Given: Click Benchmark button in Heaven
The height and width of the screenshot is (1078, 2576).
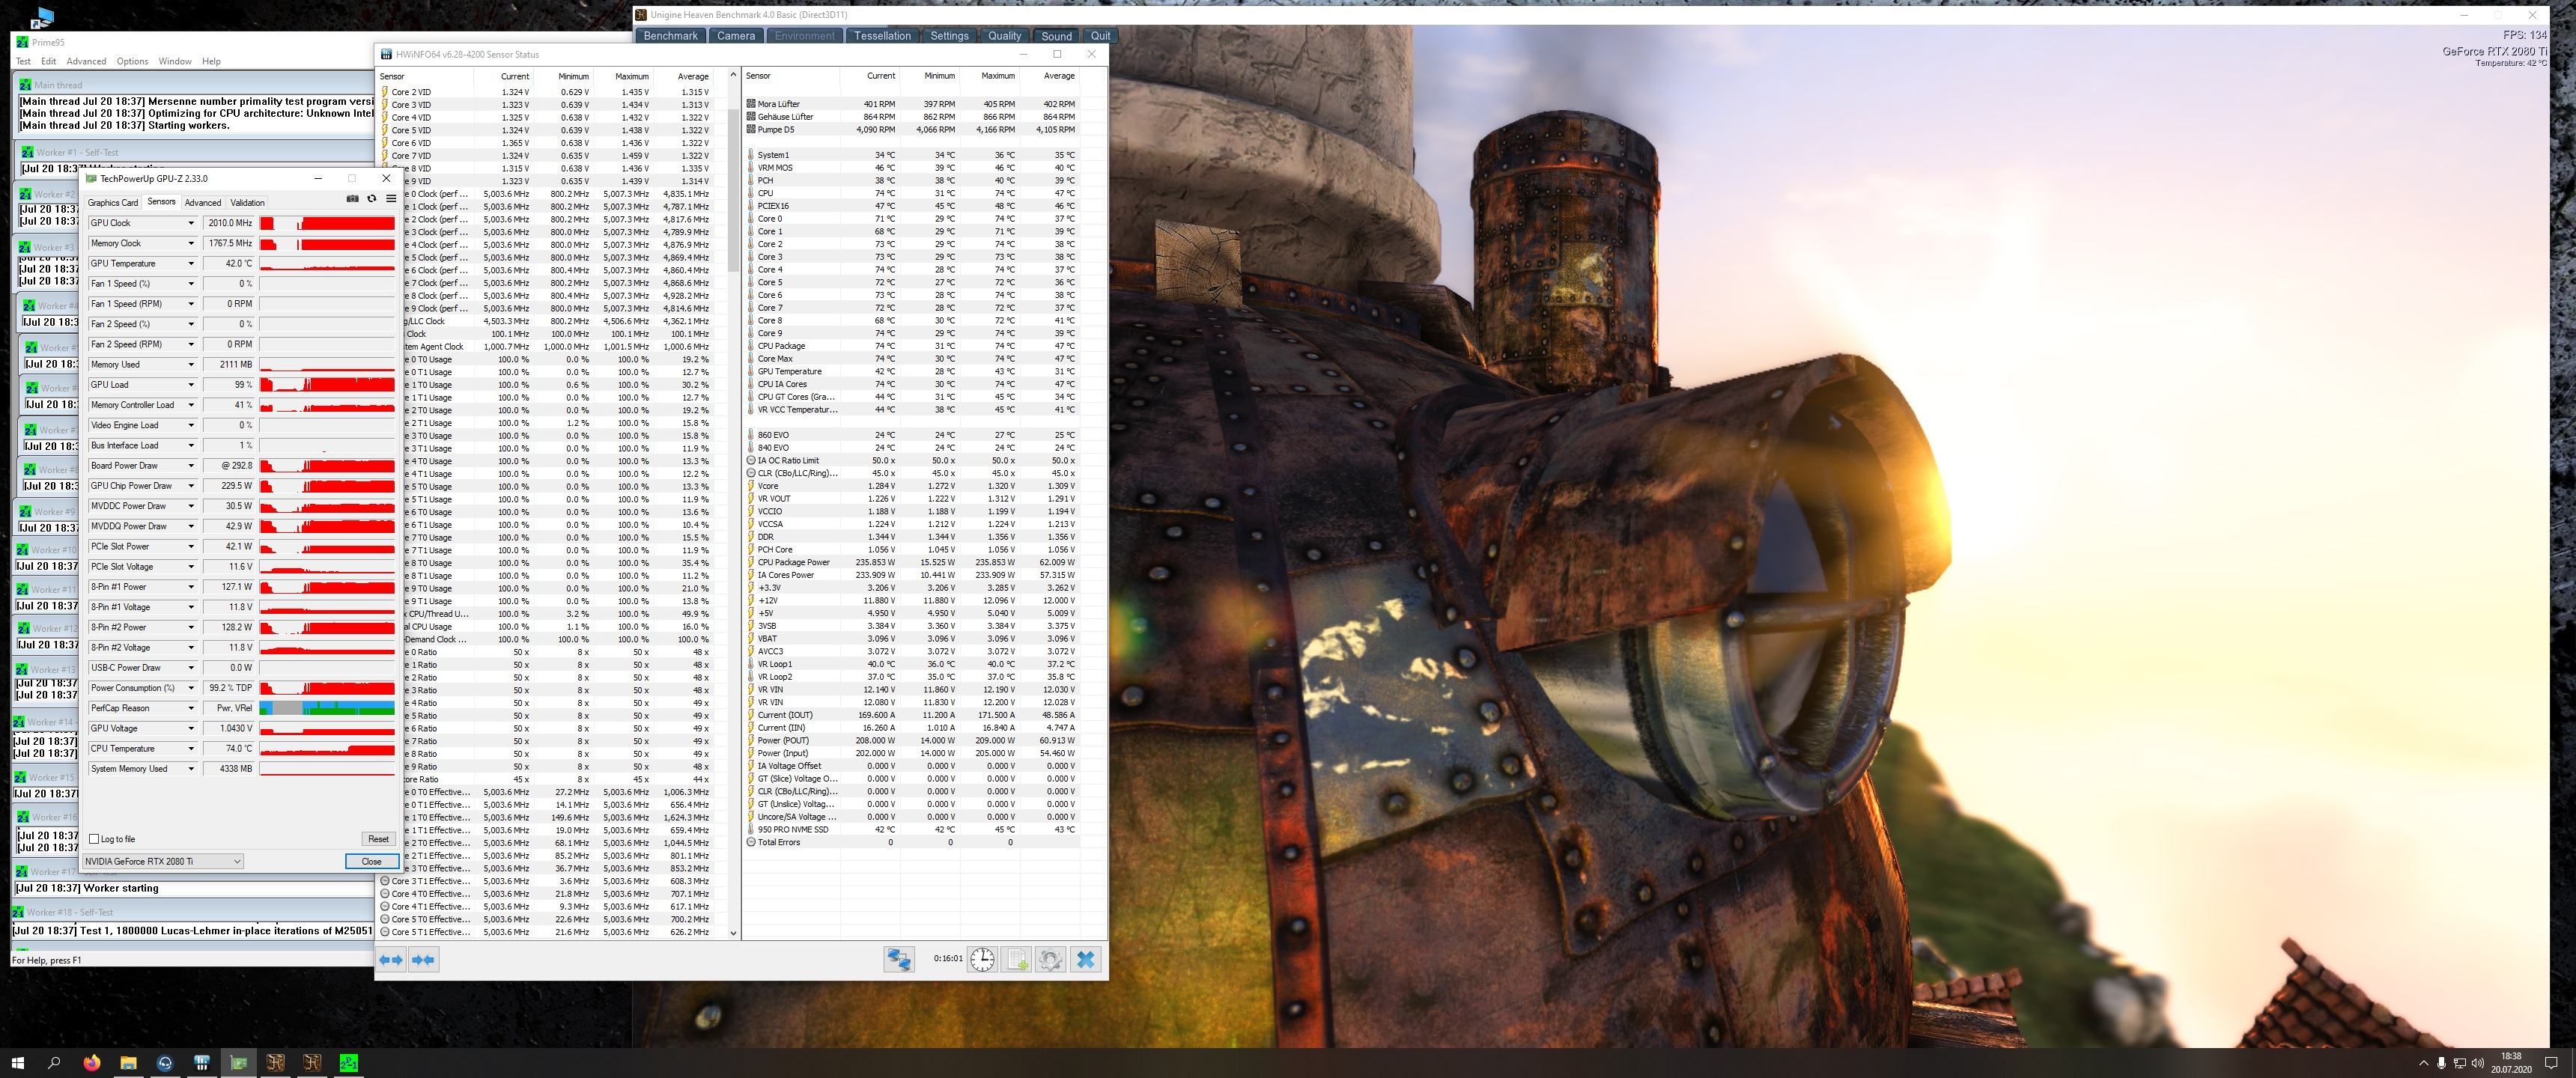Looking at the screenshot, I should (670, 36).
